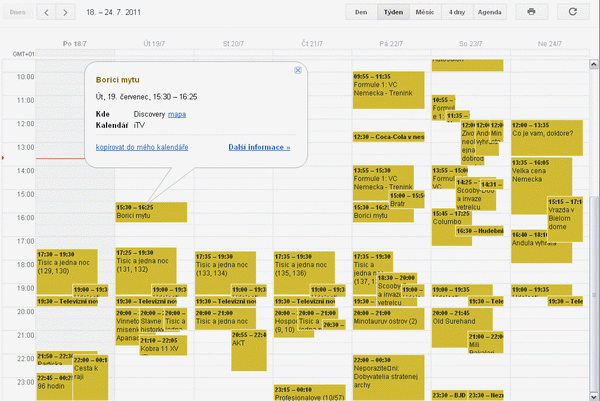Screen dimensions: 600x401
Task: Open the 15:00 Bratr event on Friday
Action: 406,199
